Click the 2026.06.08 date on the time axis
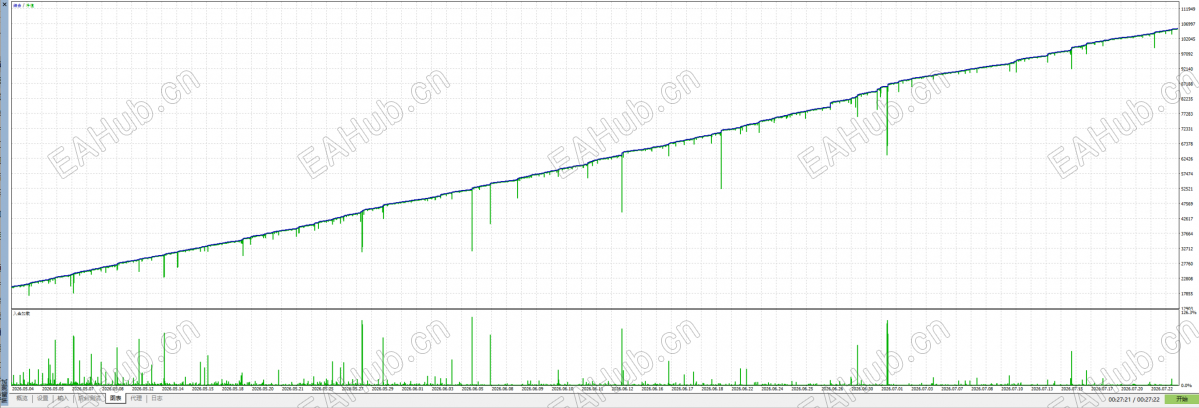1199x408 pixels. (502, 389)
